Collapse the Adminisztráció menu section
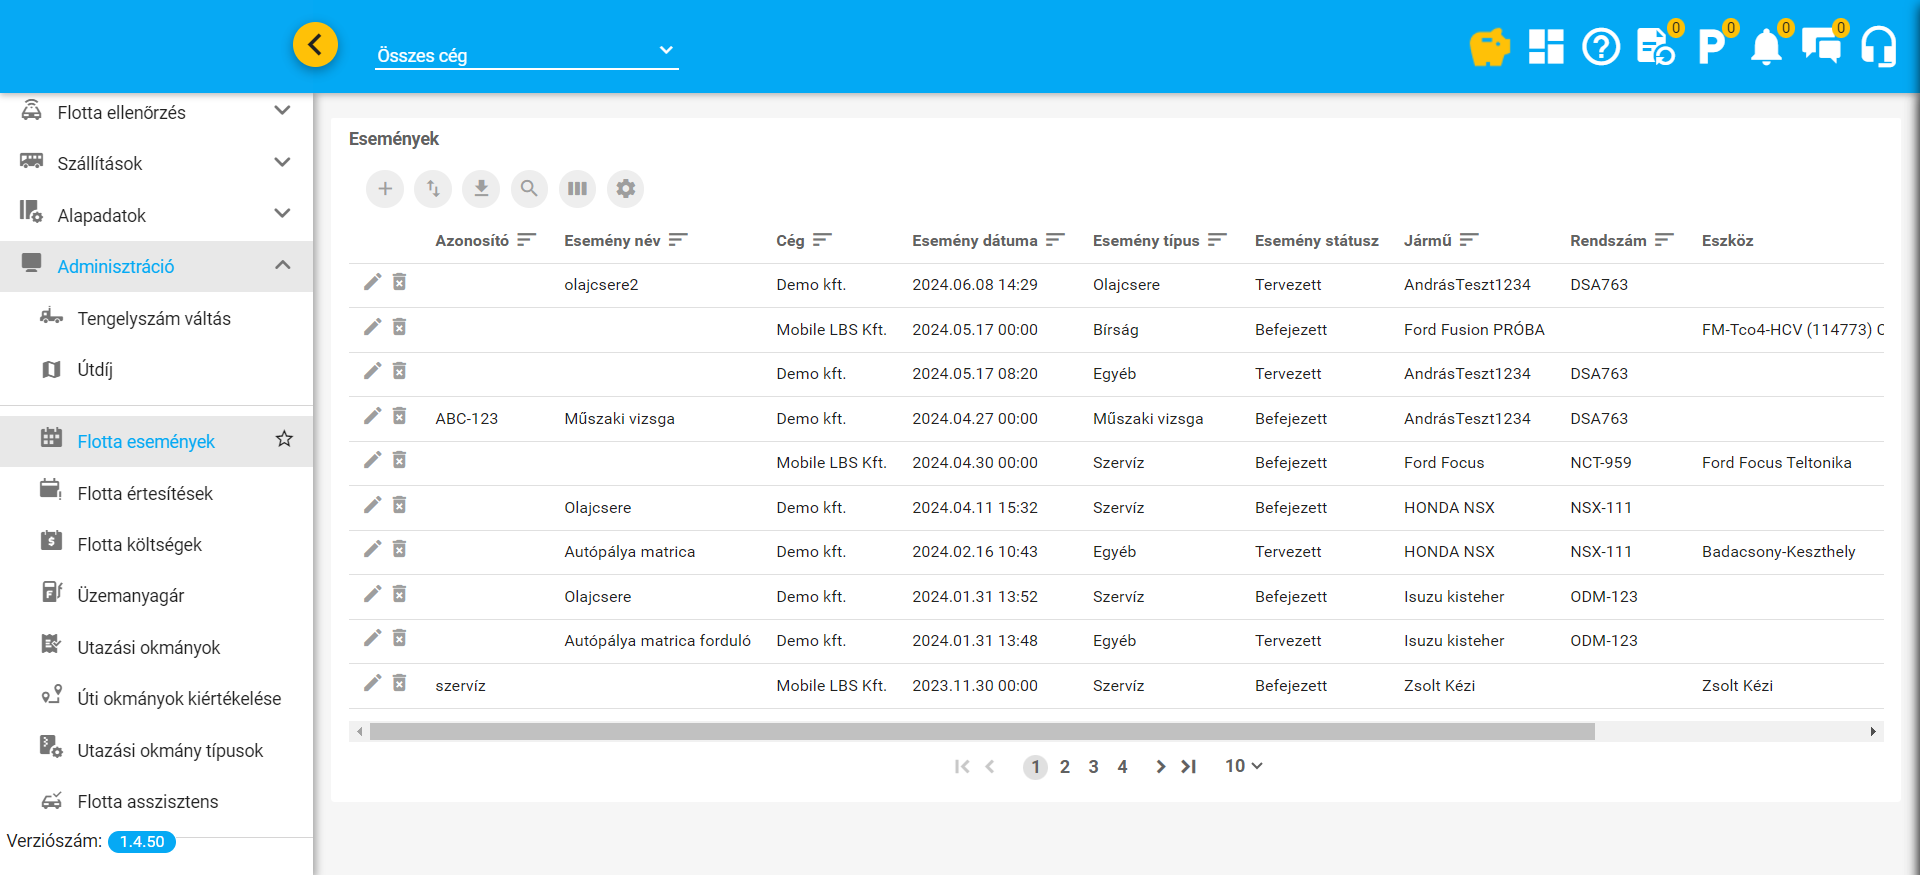The image size is (1921, 875). [x=282, y=265]
